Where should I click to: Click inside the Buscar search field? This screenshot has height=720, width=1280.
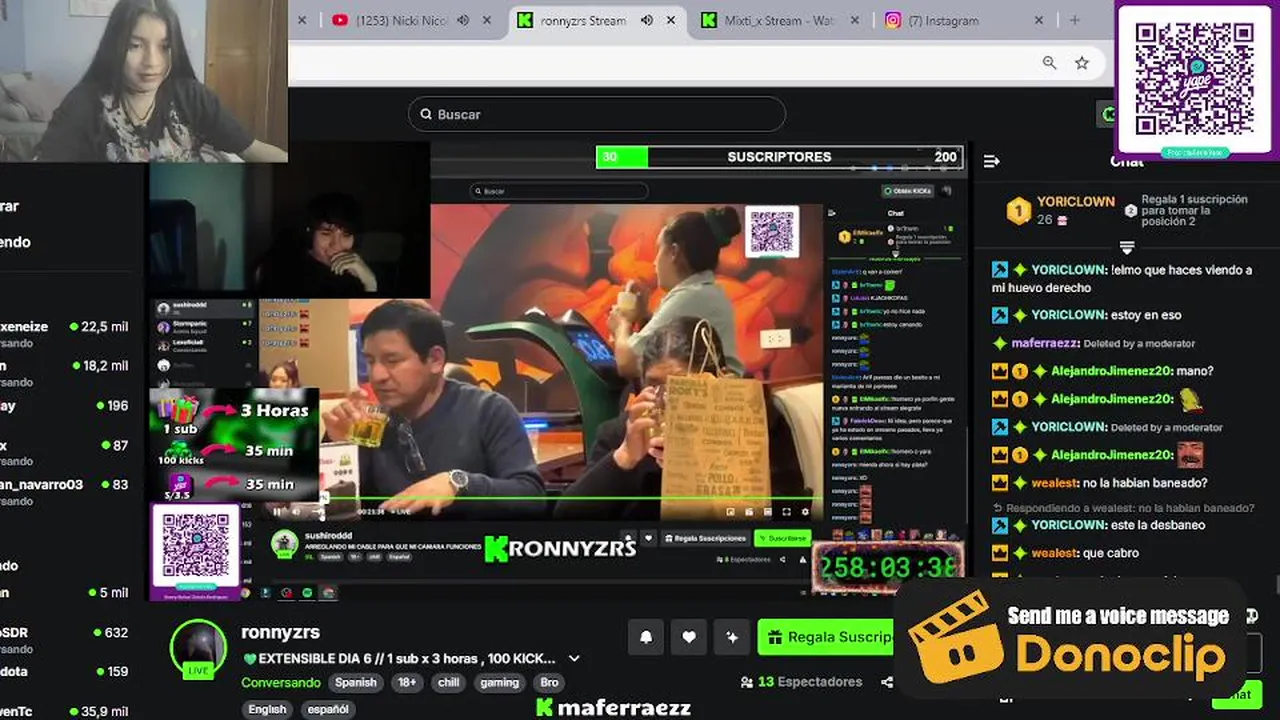pyautogui.click(x=597, y=114)
